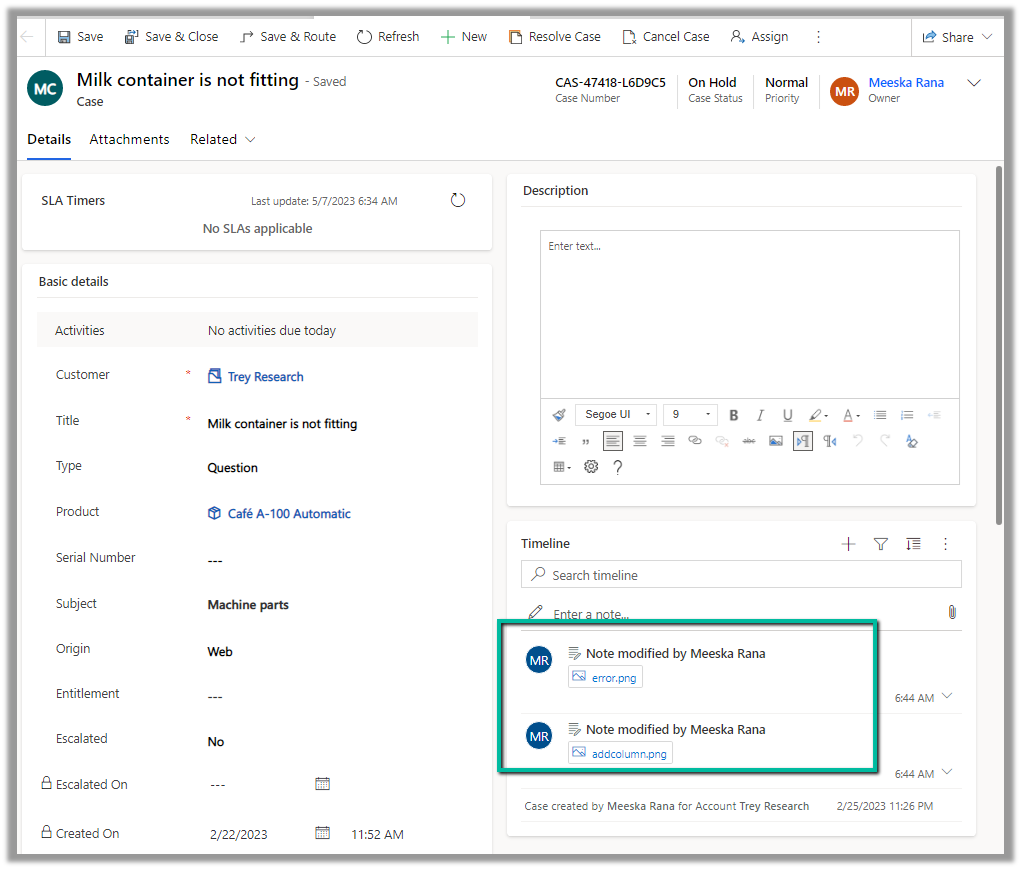This screenshot has height=870, width=1021.
Task: Add a new timeline record with plus icon
Action: point(848,544)
